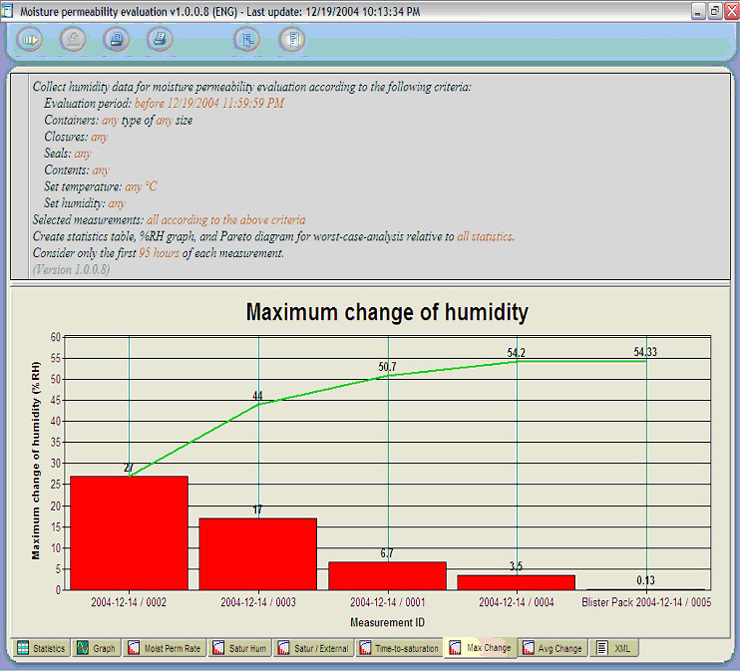Click 'all according to the above criteria' link
740x672 pixels.
(x=226, y=220)
